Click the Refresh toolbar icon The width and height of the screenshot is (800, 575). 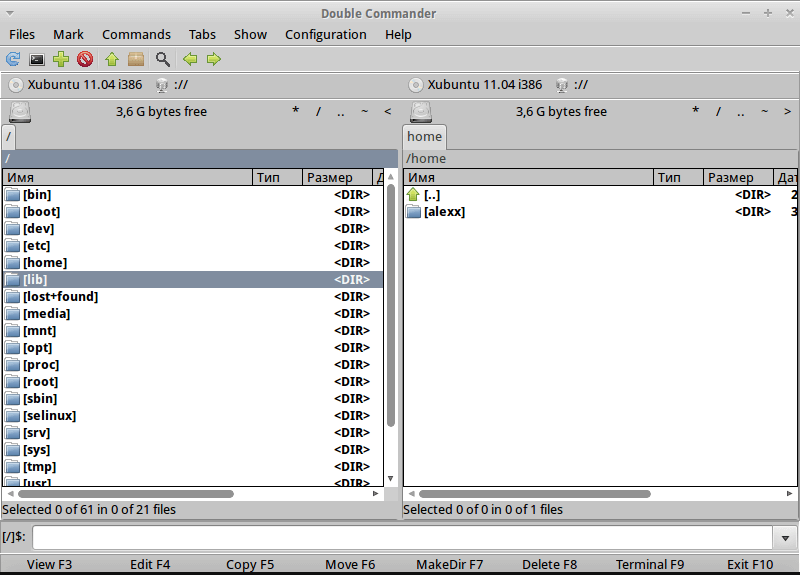13,60
